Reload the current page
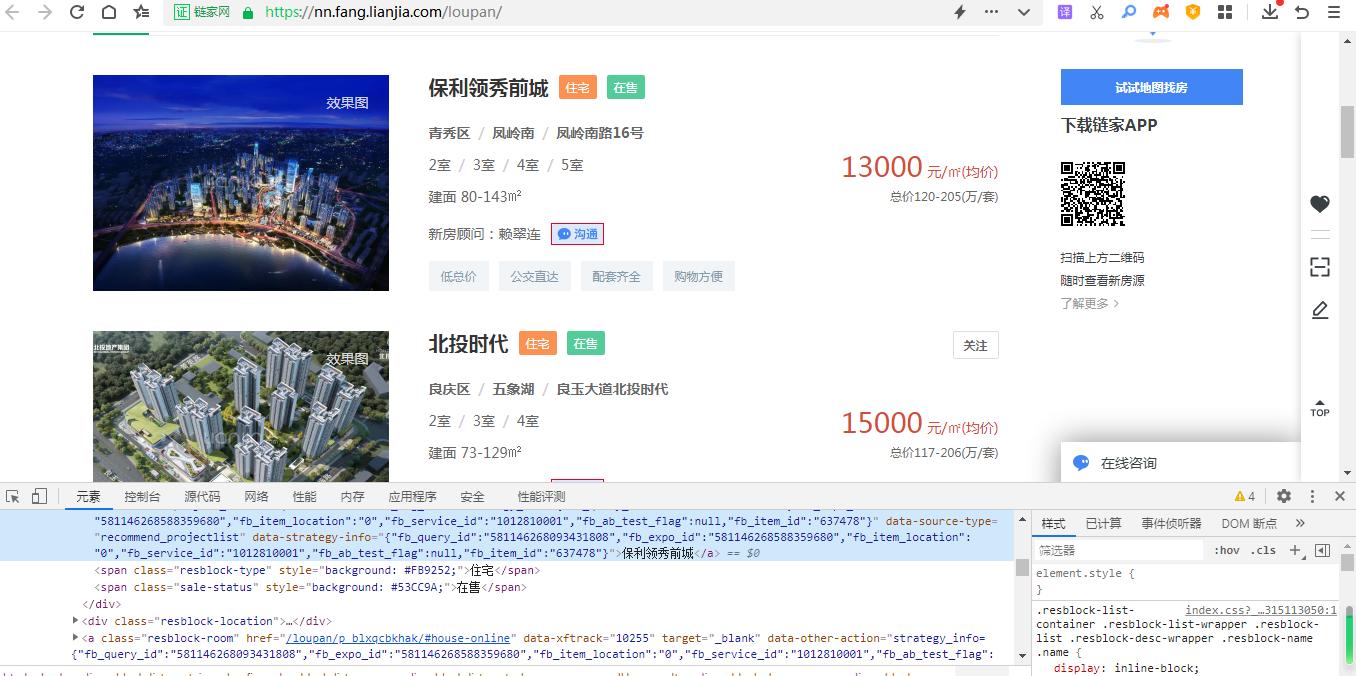Screen dimensions: 1356x676 pyautogui.click(x=77, y=12)
